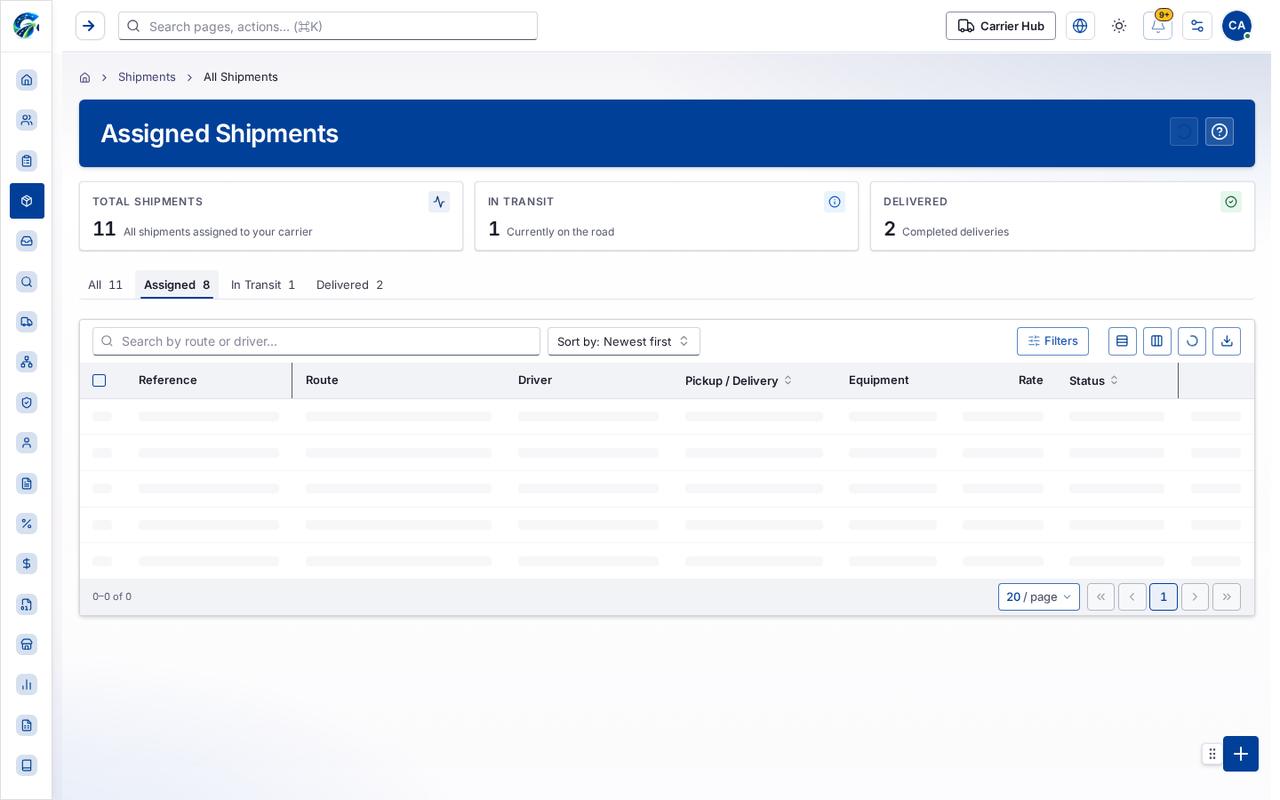1280x800 pixels.
Task: Sort by the Pickup / Delivery column
Action: [x=738, y=380]
